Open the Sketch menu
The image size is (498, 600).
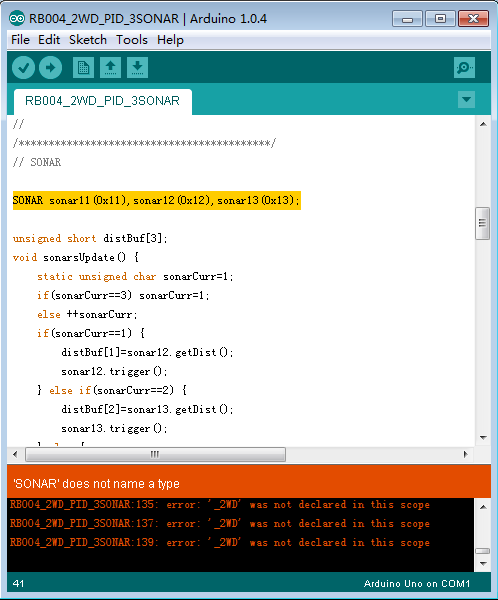88,40
